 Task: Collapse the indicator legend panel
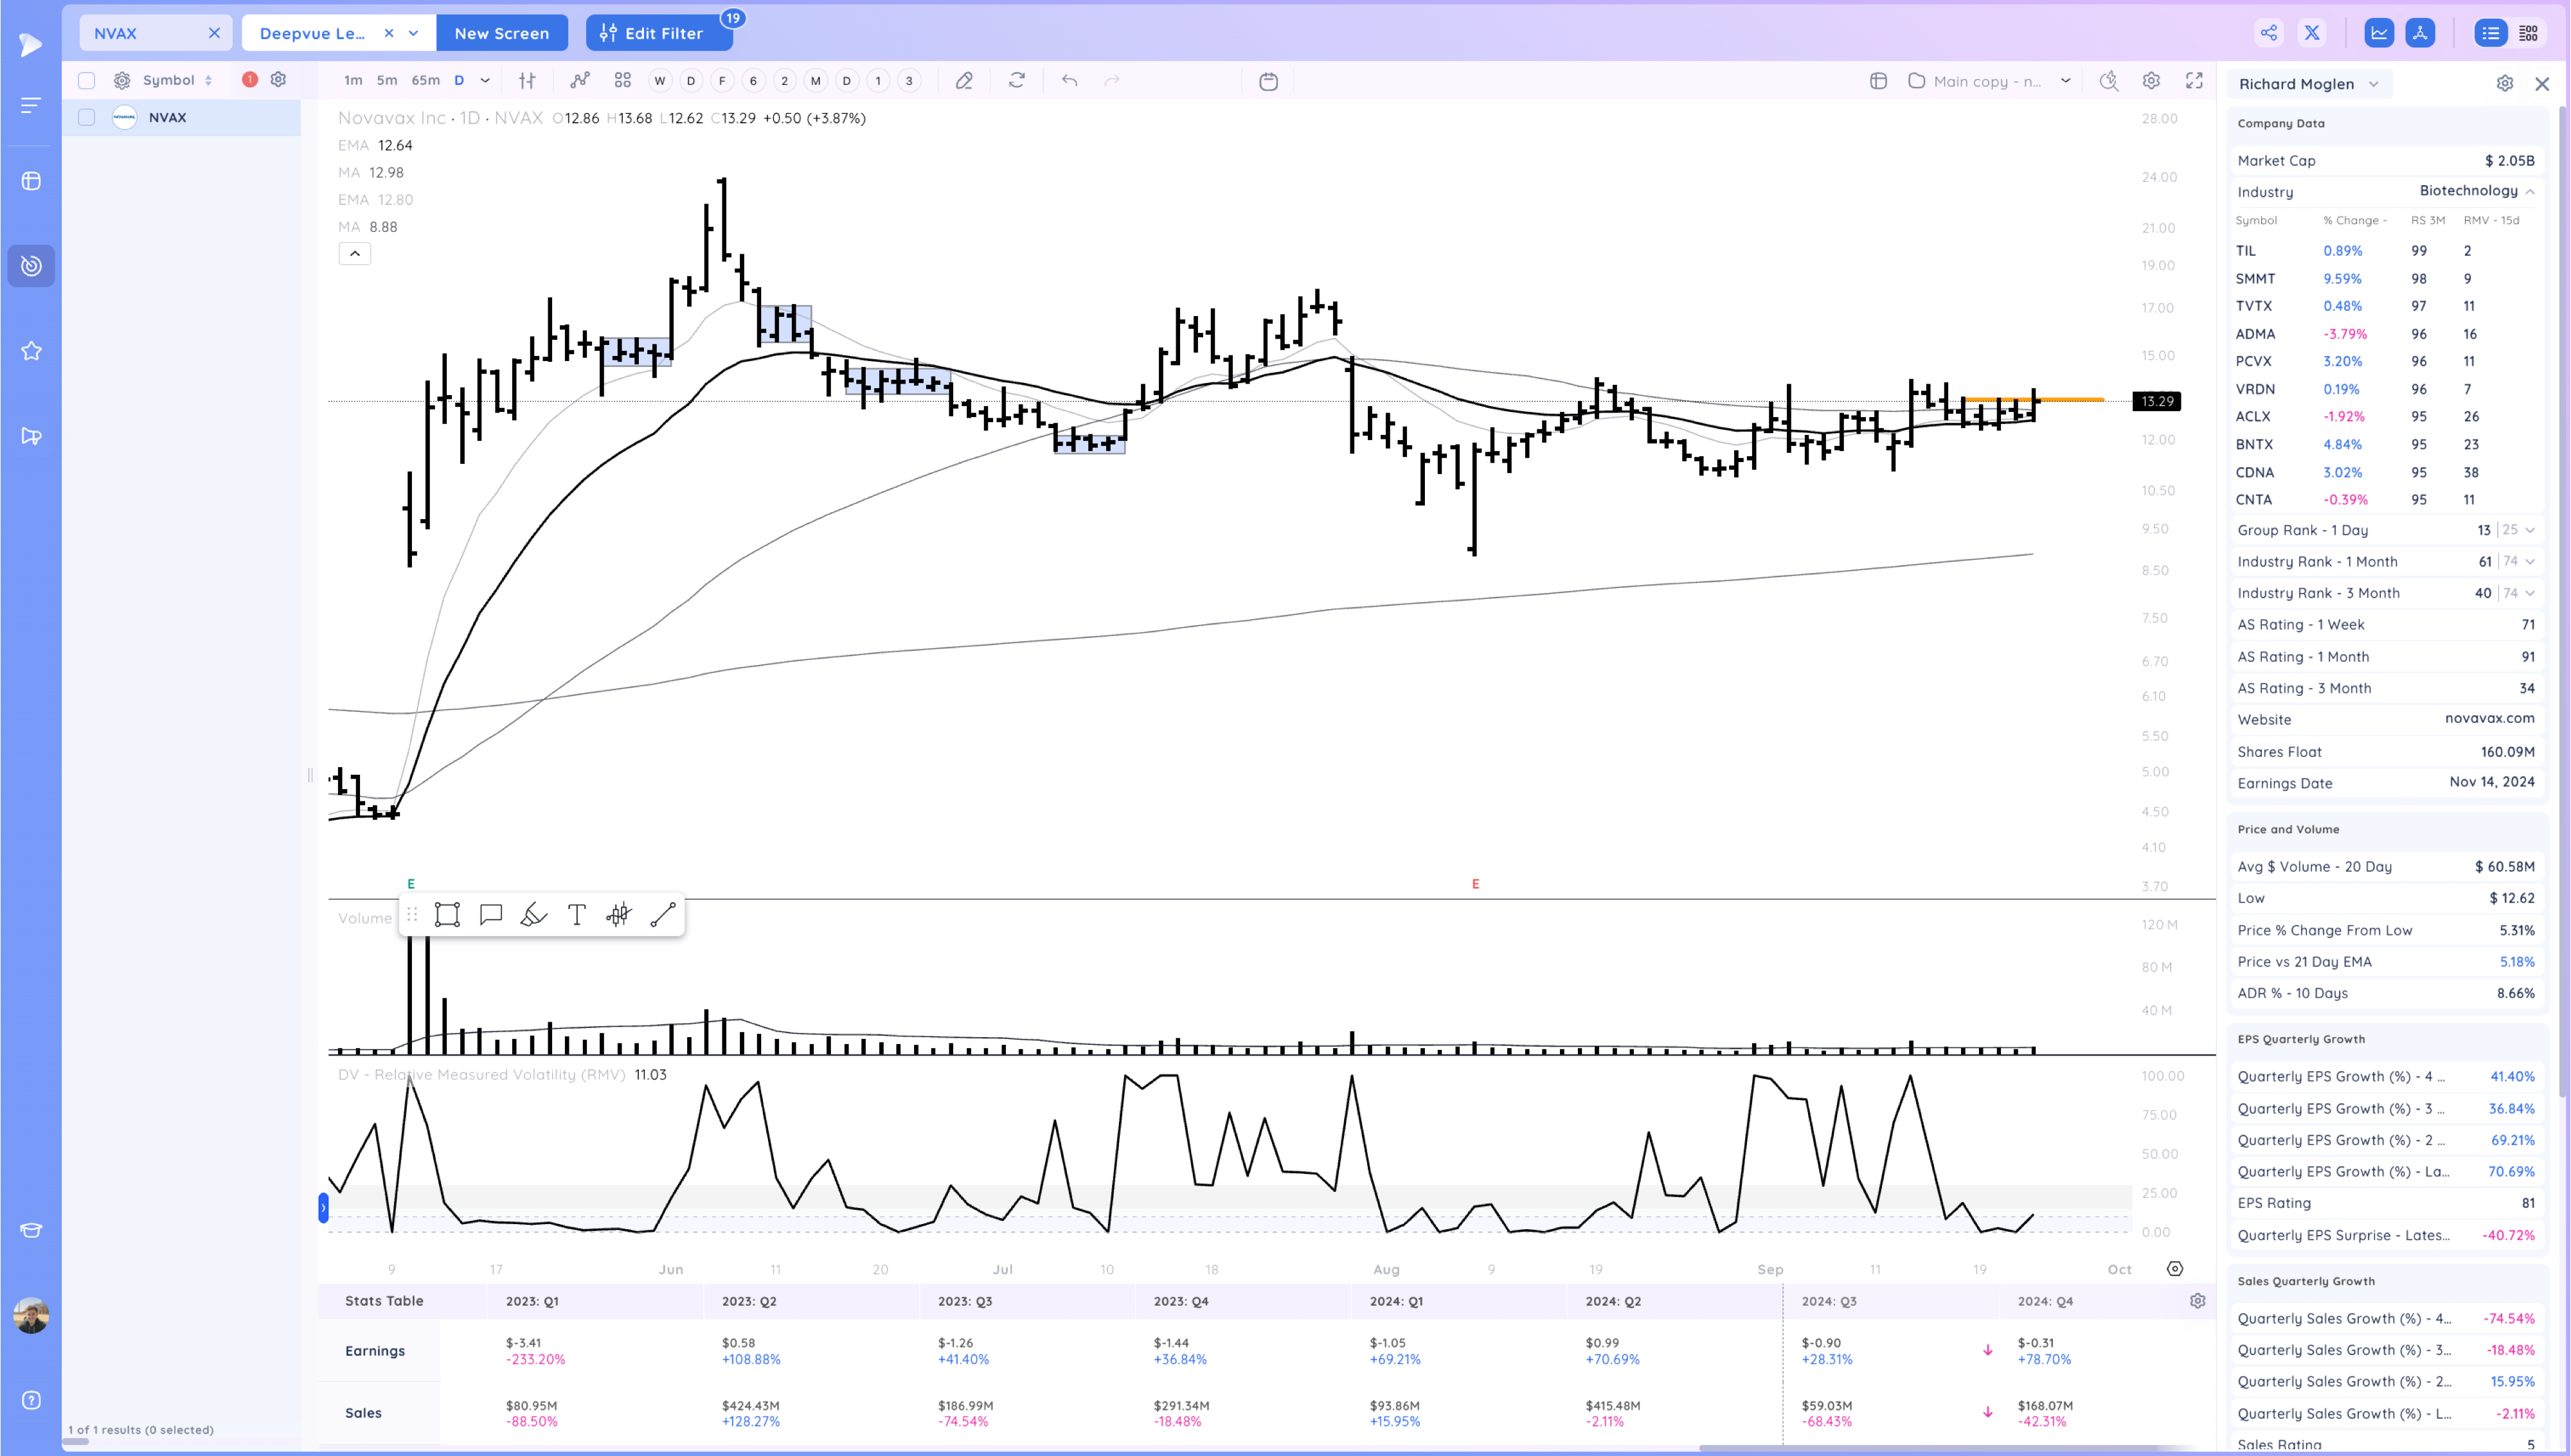pos(355,253)
